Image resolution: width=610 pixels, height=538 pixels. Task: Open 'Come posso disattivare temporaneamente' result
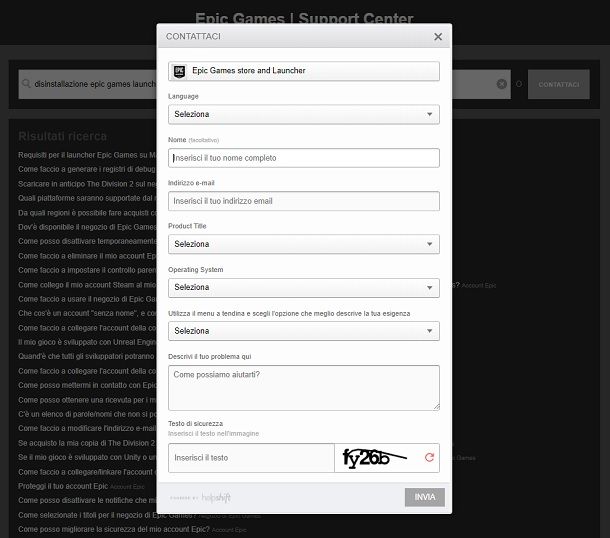pyautogui.click(x=87, y=241)
